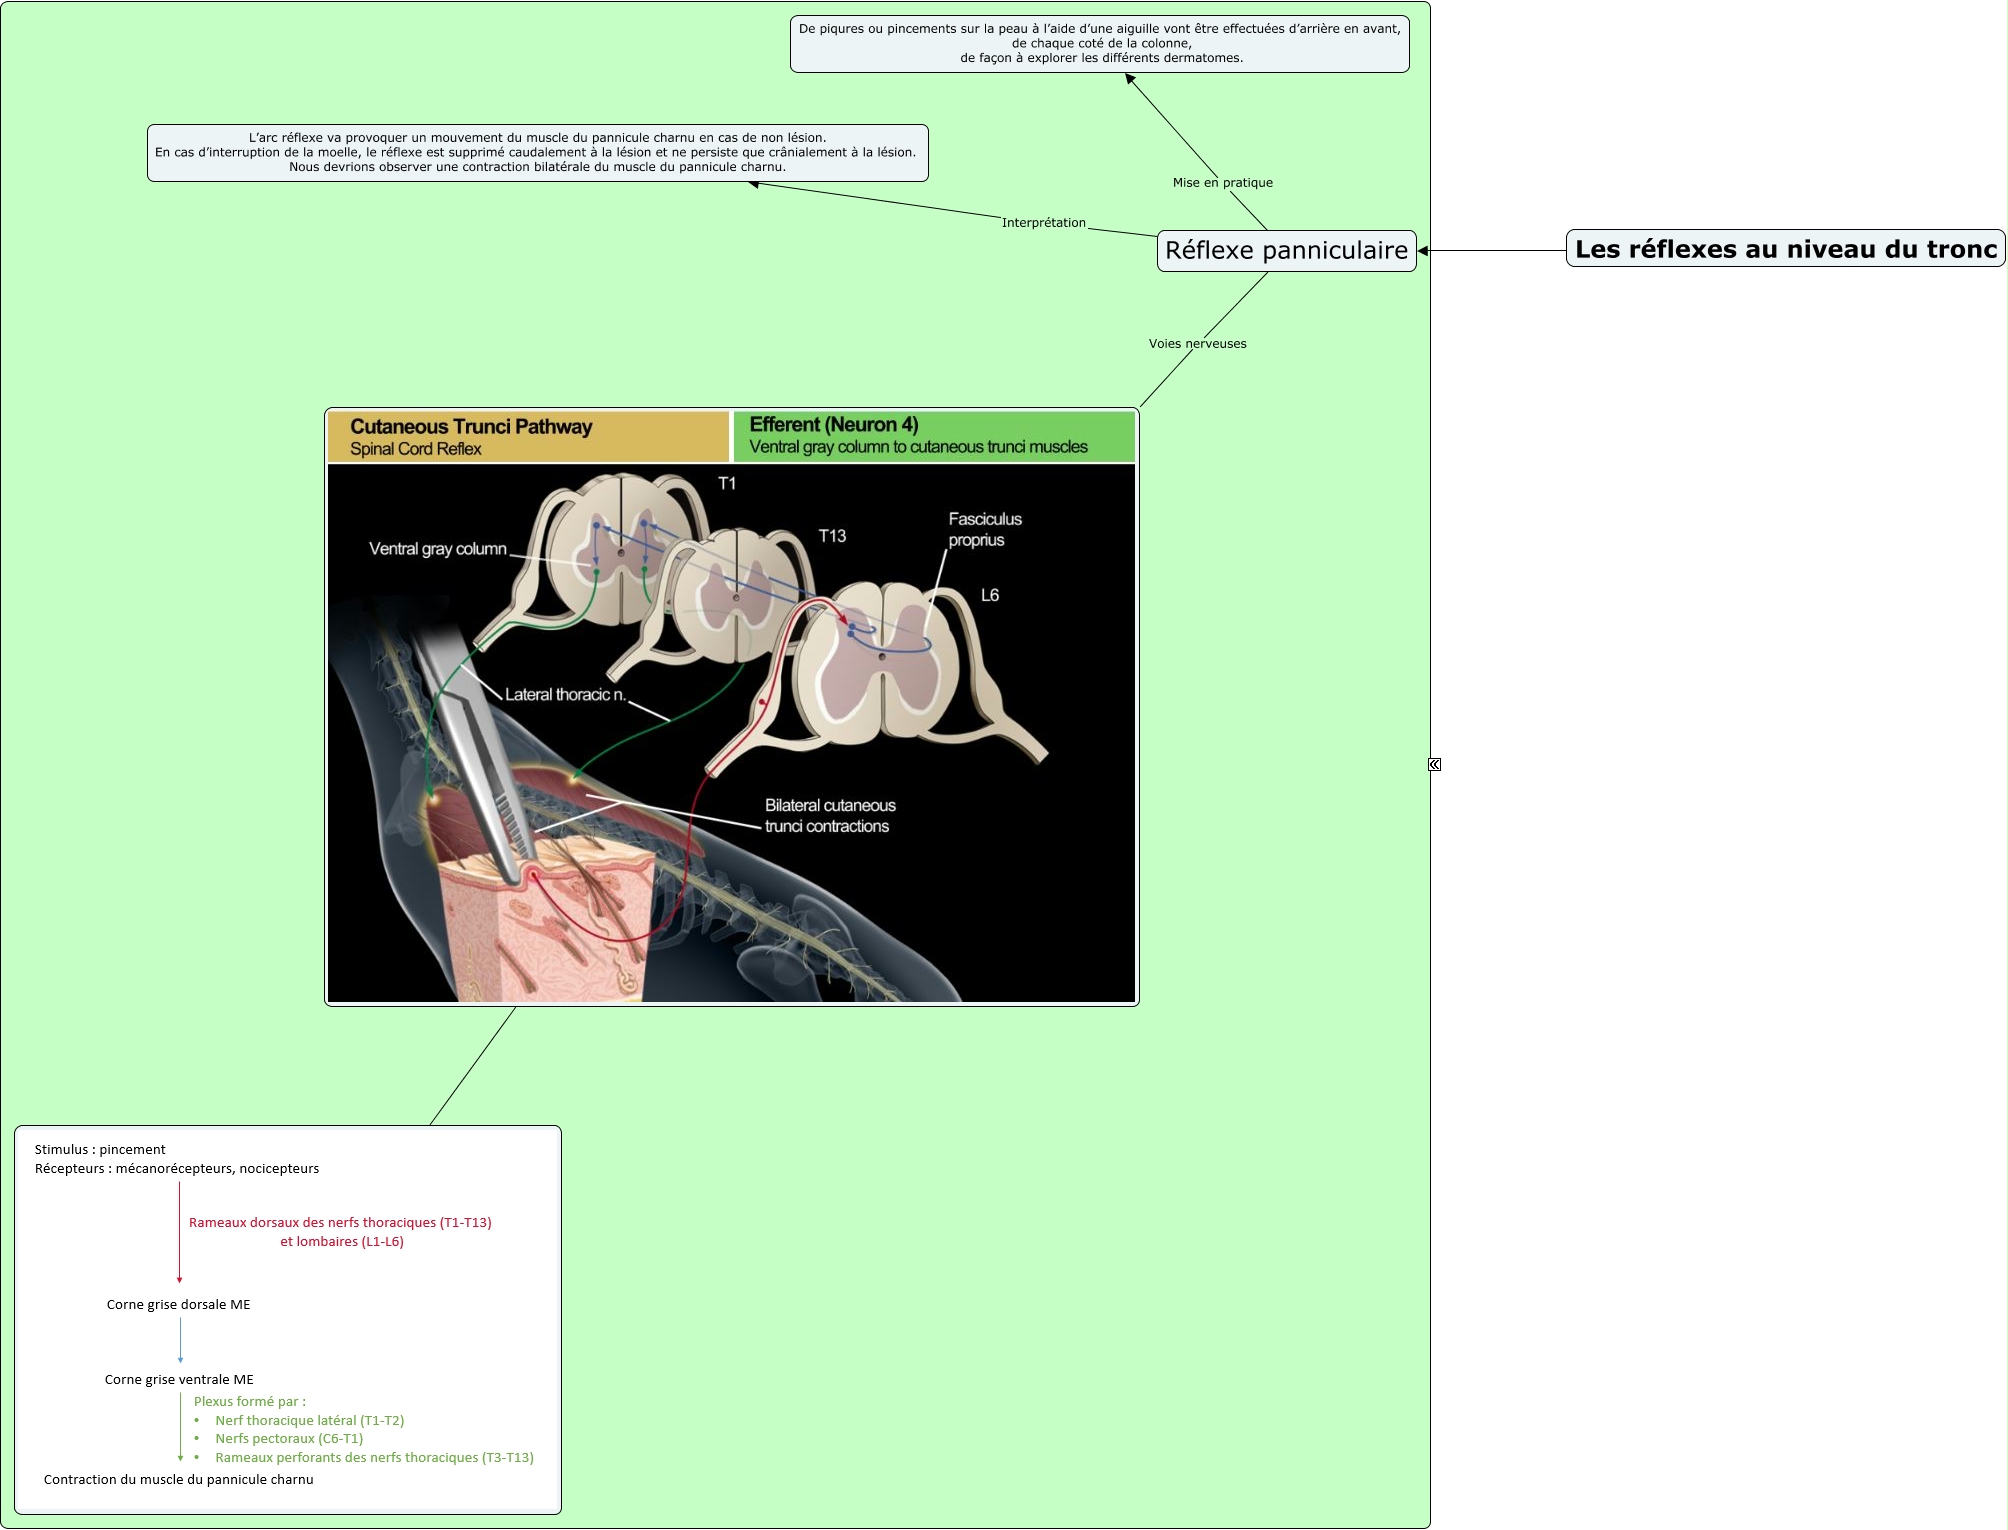Click 'Contraction du muscle du pannicule charnu' text

[x=178, y=1480]
